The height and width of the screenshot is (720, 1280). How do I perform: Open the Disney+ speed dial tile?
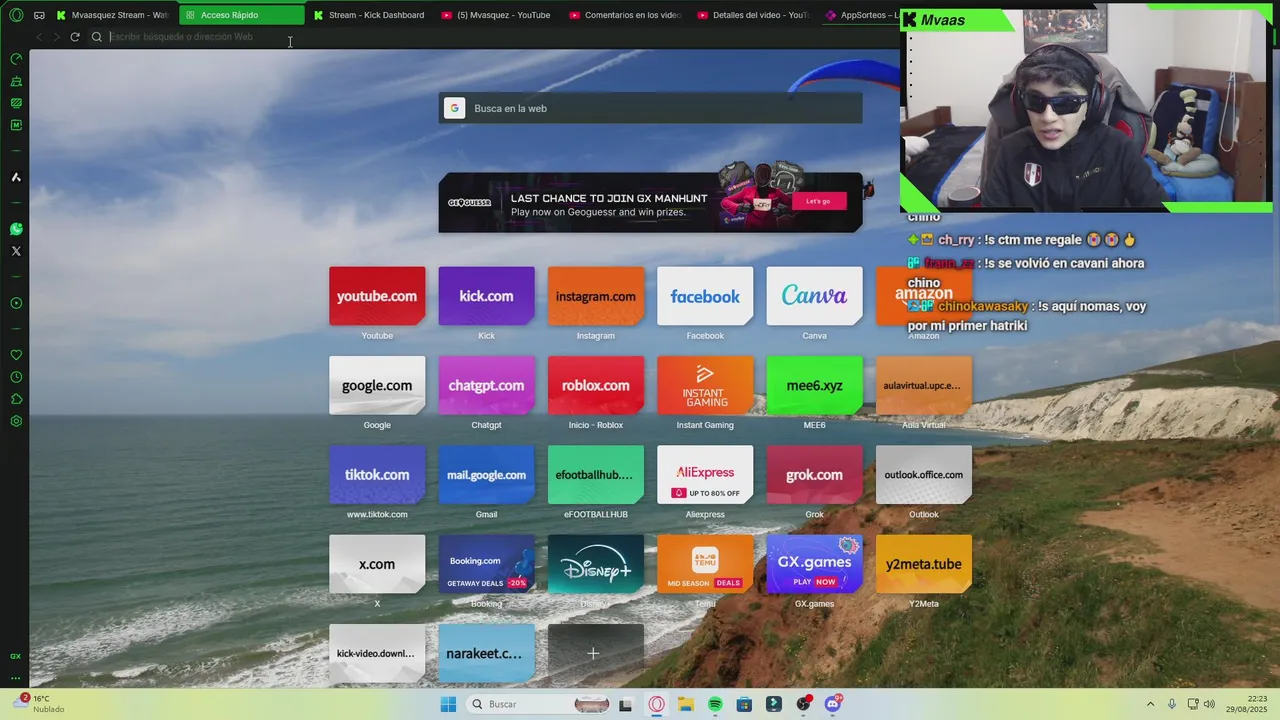pos(596,564)
